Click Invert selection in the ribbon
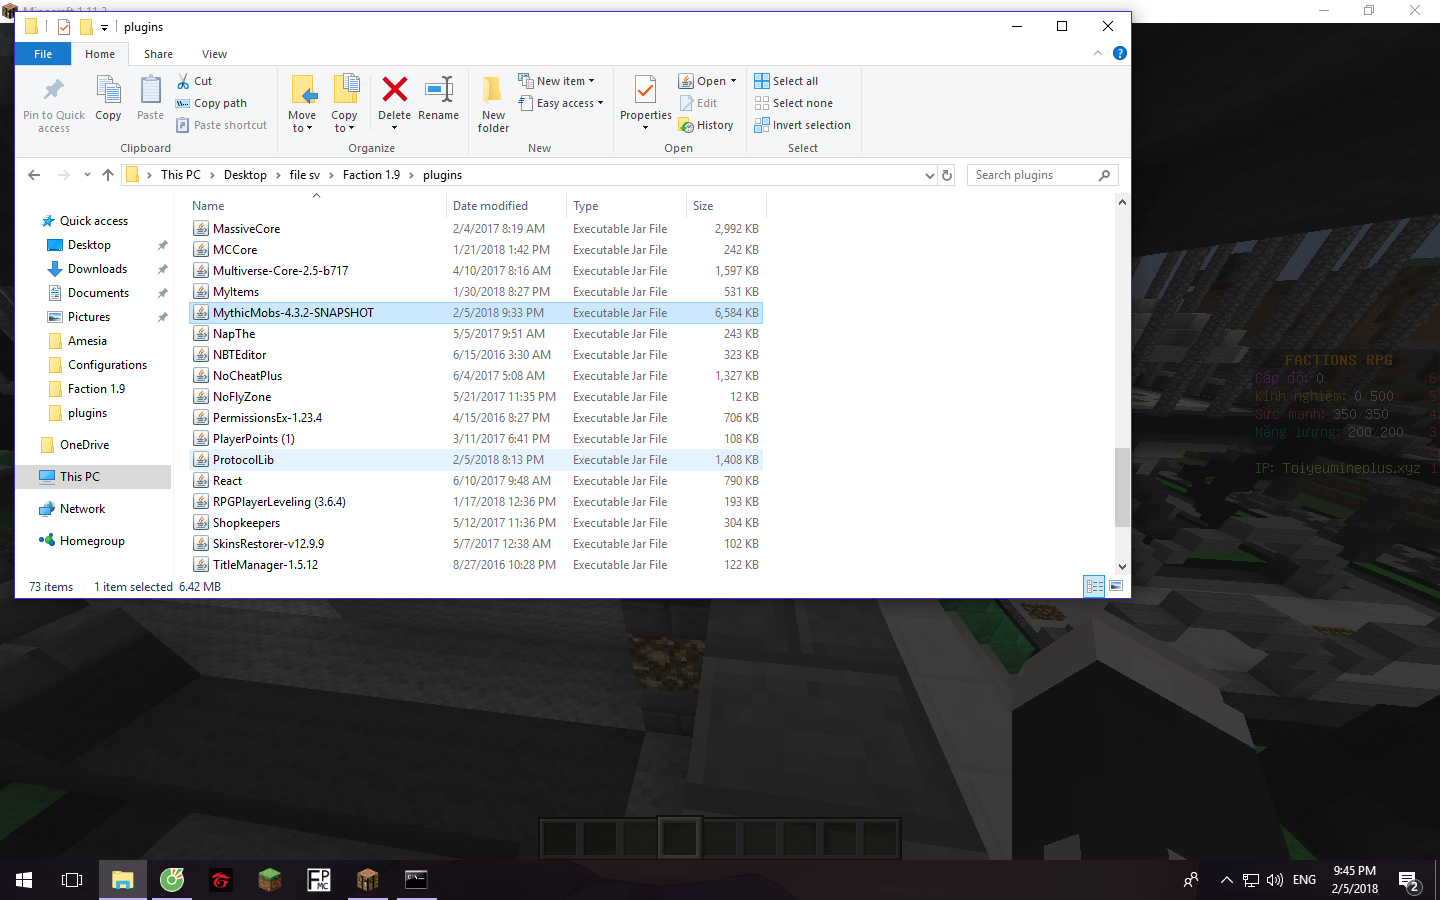1440x900 pixels. click(x=802, y=125)
